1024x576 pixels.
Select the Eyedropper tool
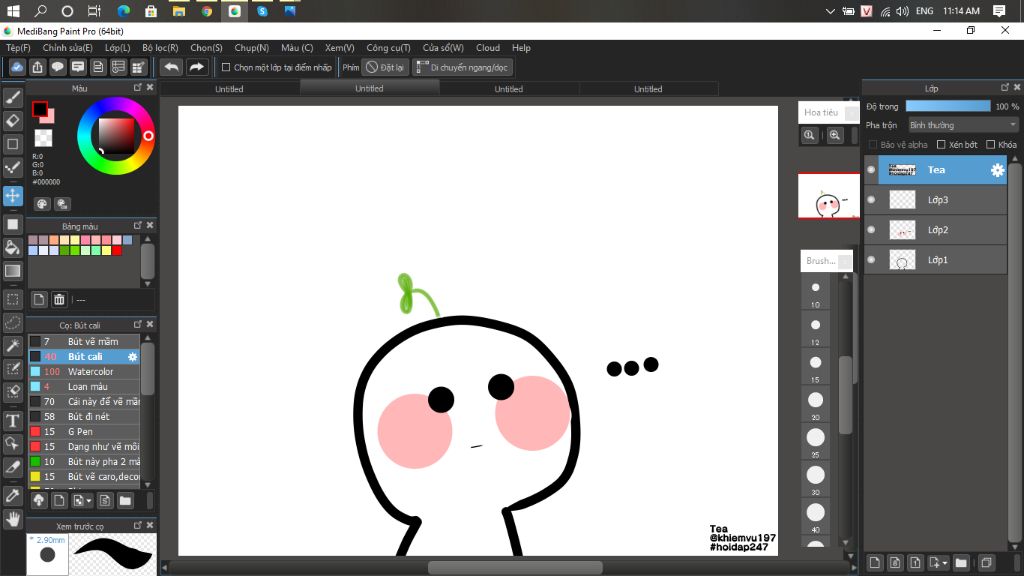(13, 495)
